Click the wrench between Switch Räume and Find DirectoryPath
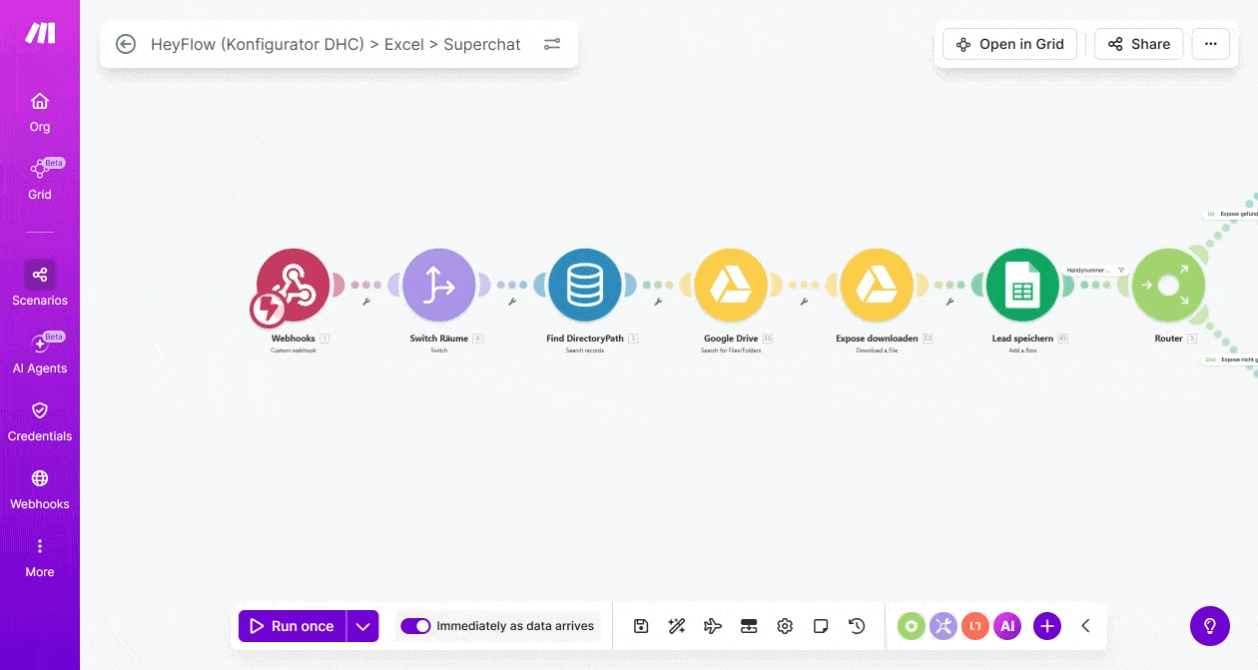This screenshot has width=1258, height=670. pos(512,301)
